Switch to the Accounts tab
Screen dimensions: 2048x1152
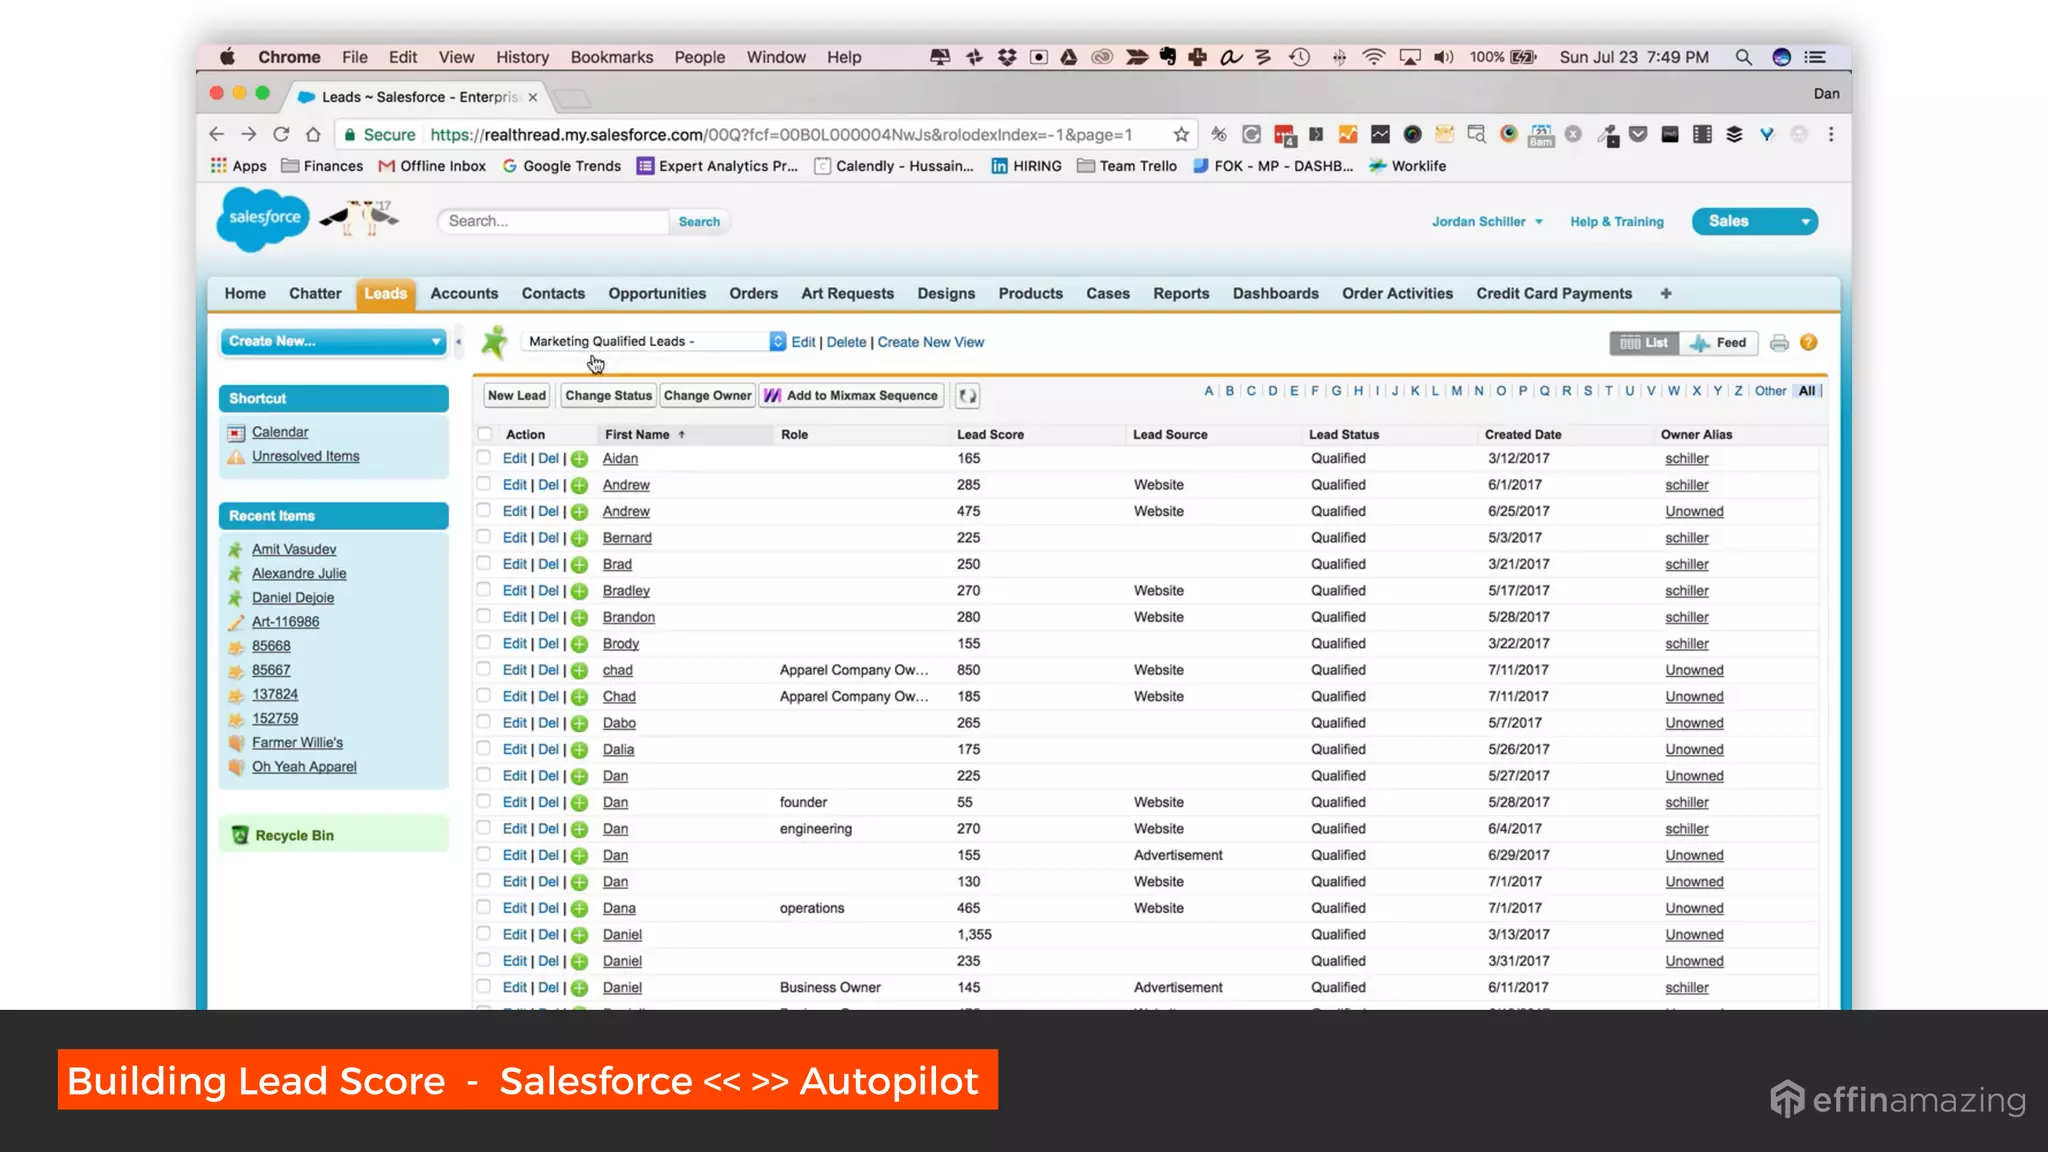pyautogui.click(x=464, y=293)
